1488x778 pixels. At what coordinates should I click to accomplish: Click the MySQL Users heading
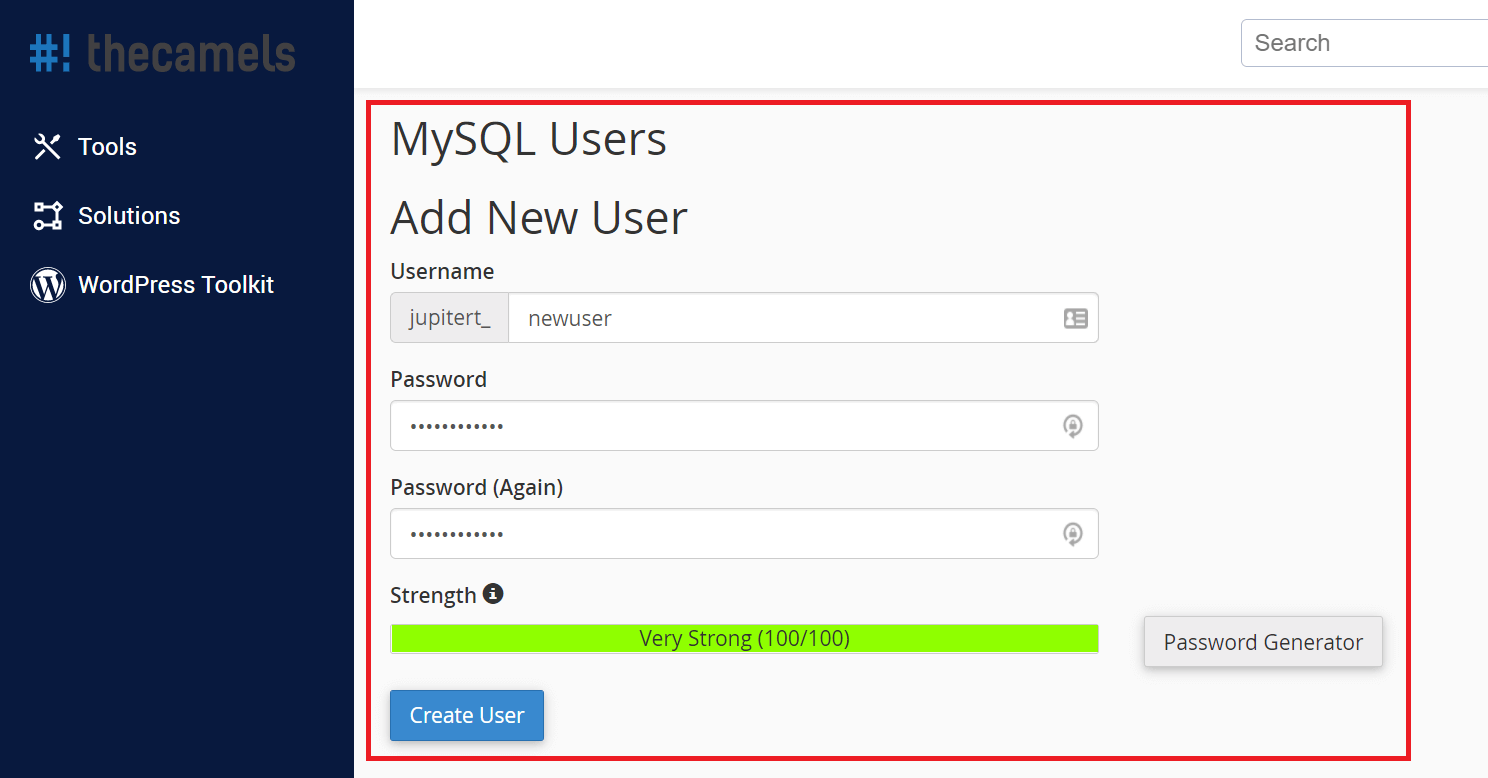[x=528, y=139]
